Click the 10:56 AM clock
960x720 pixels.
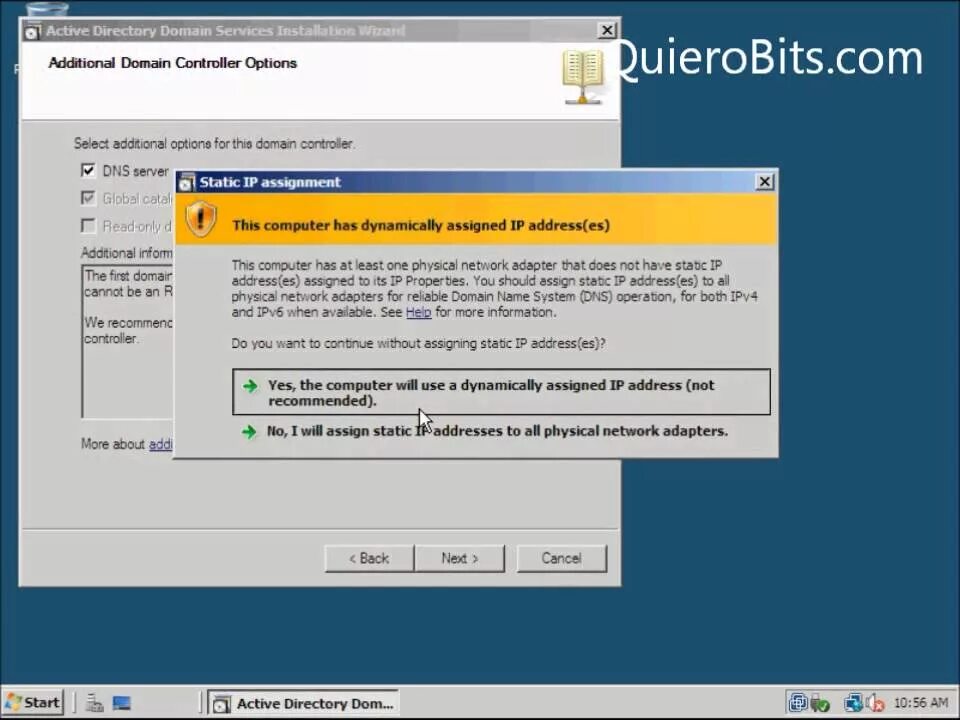point(921,703)
